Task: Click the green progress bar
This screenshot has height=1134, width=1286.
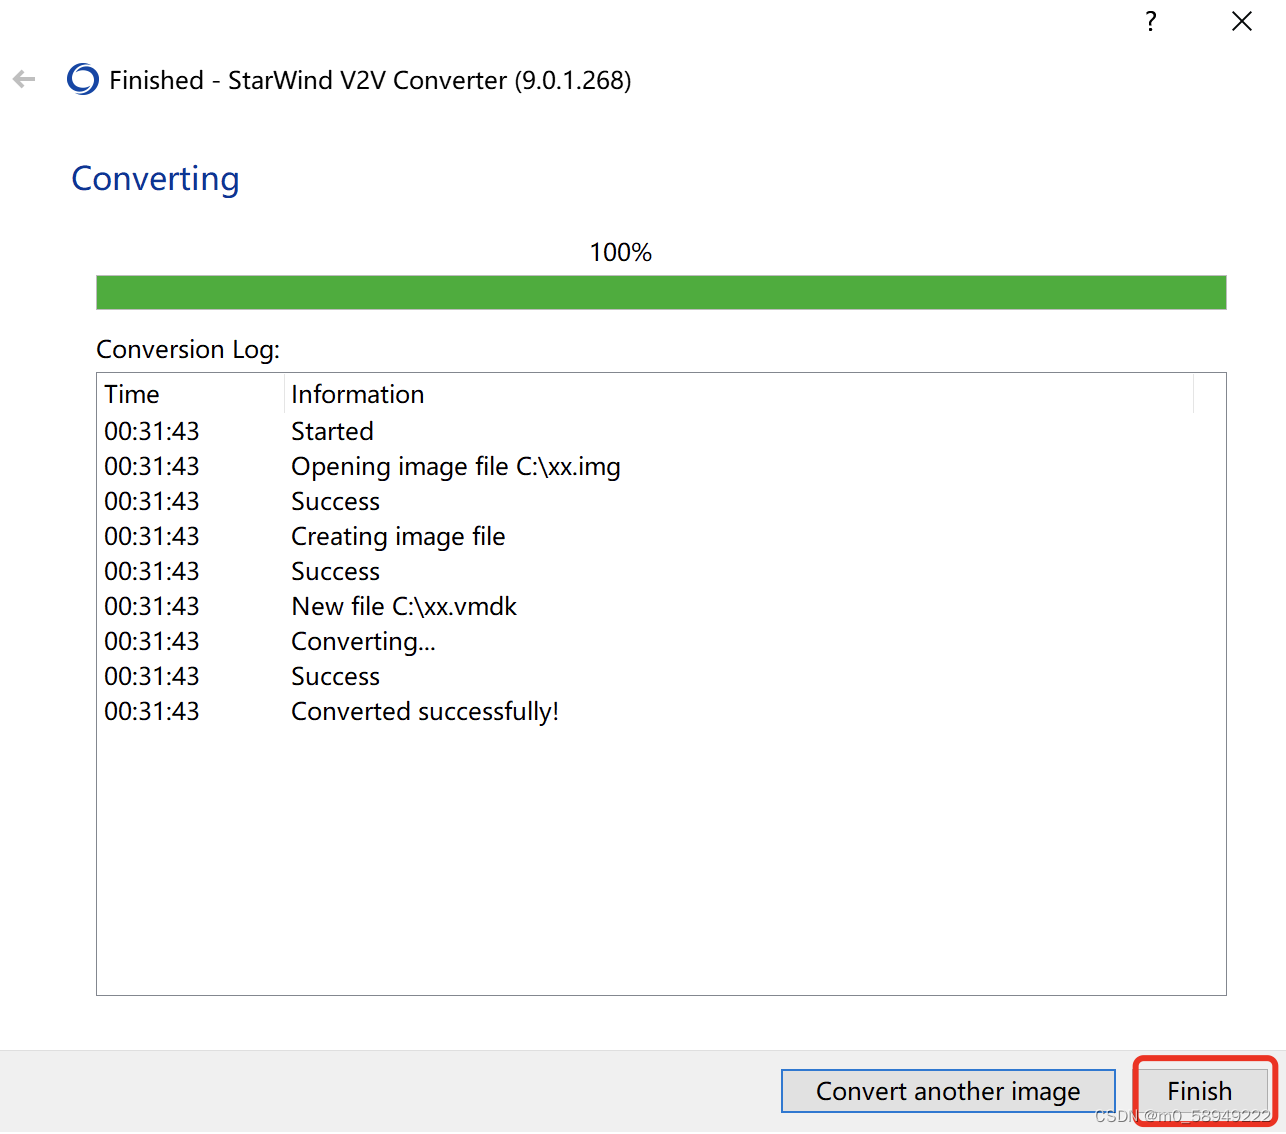Action: click(661, 293)
